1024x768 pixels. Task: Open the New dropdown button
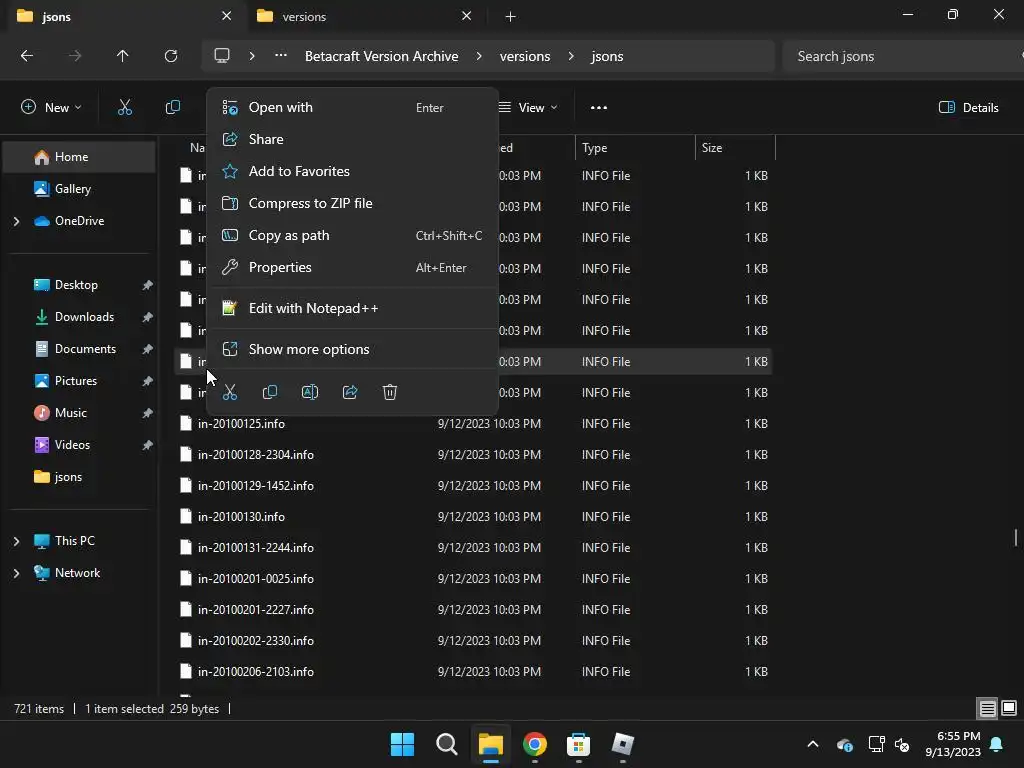[x=51, y=107]
